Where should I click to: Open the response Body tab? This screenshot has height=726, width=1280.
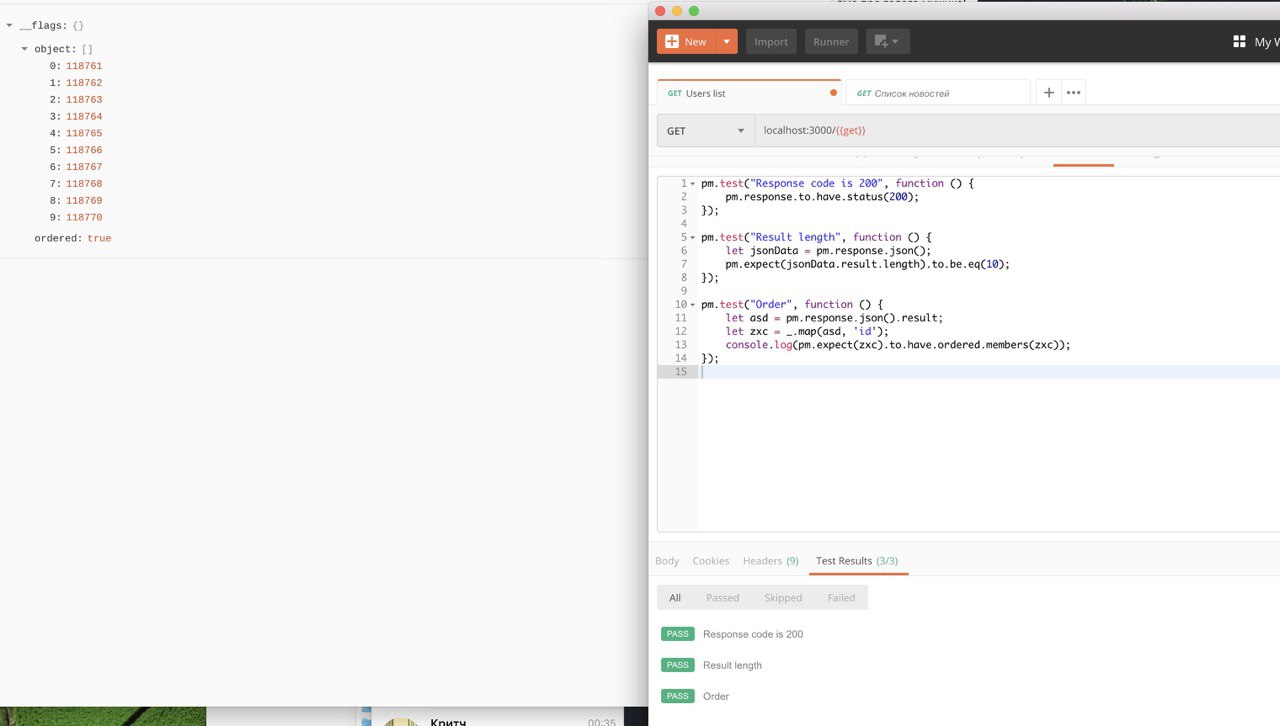[x=667, y=561]
